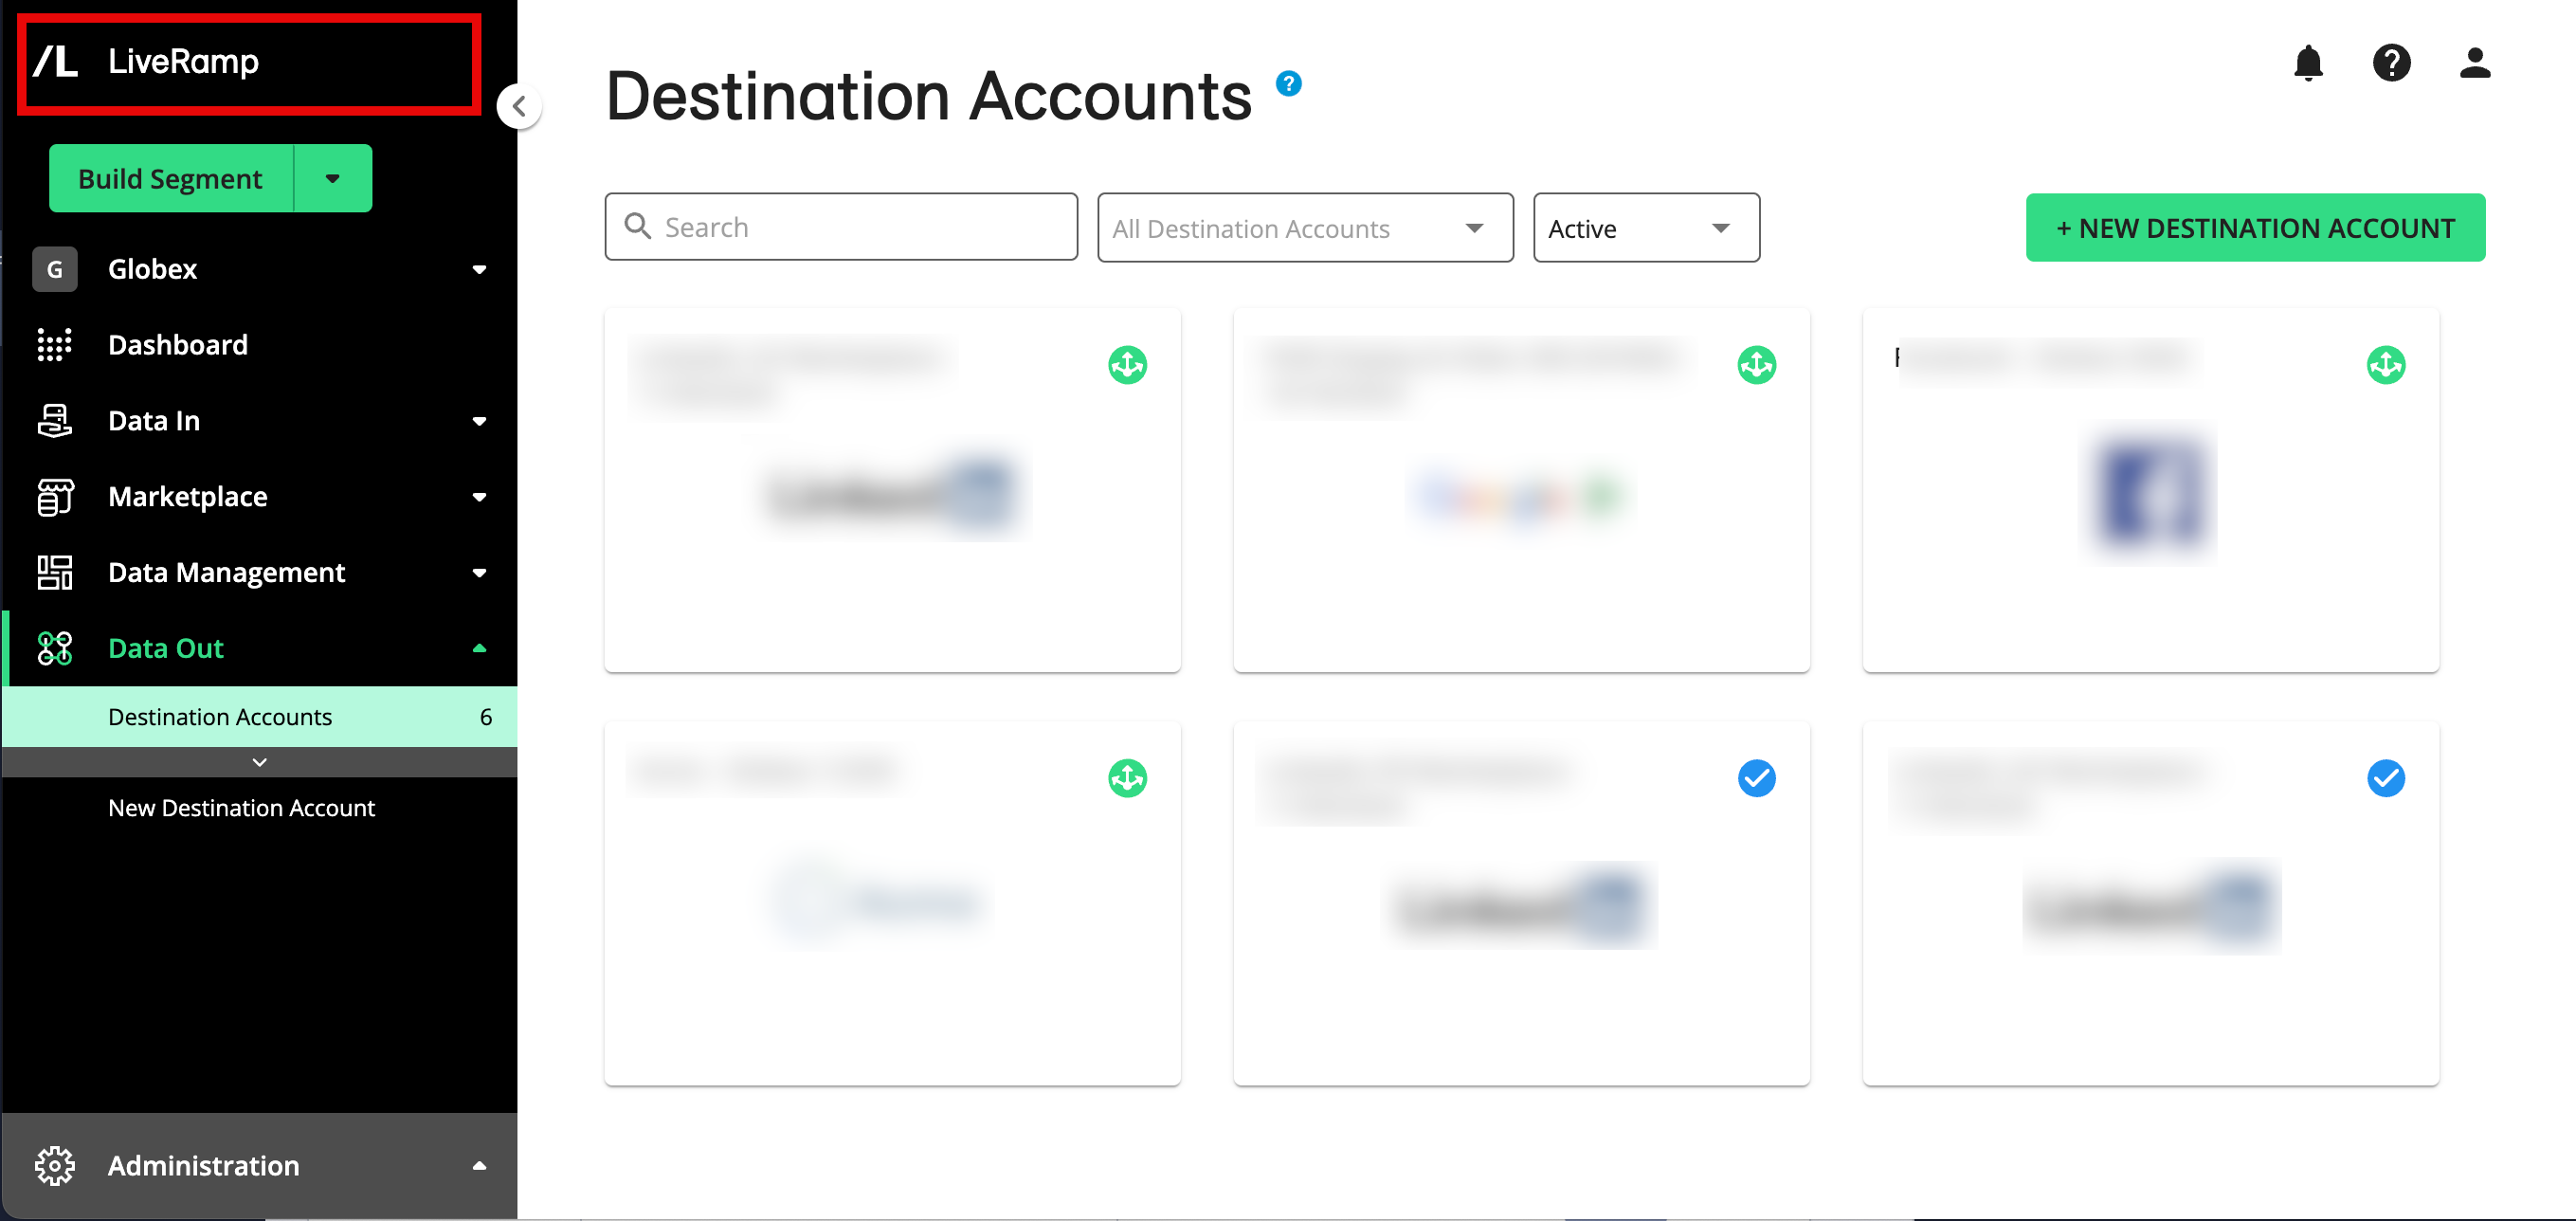Click the Data In icon in the sidebar
The image size is (2576, 1221).
pos(55,421)
